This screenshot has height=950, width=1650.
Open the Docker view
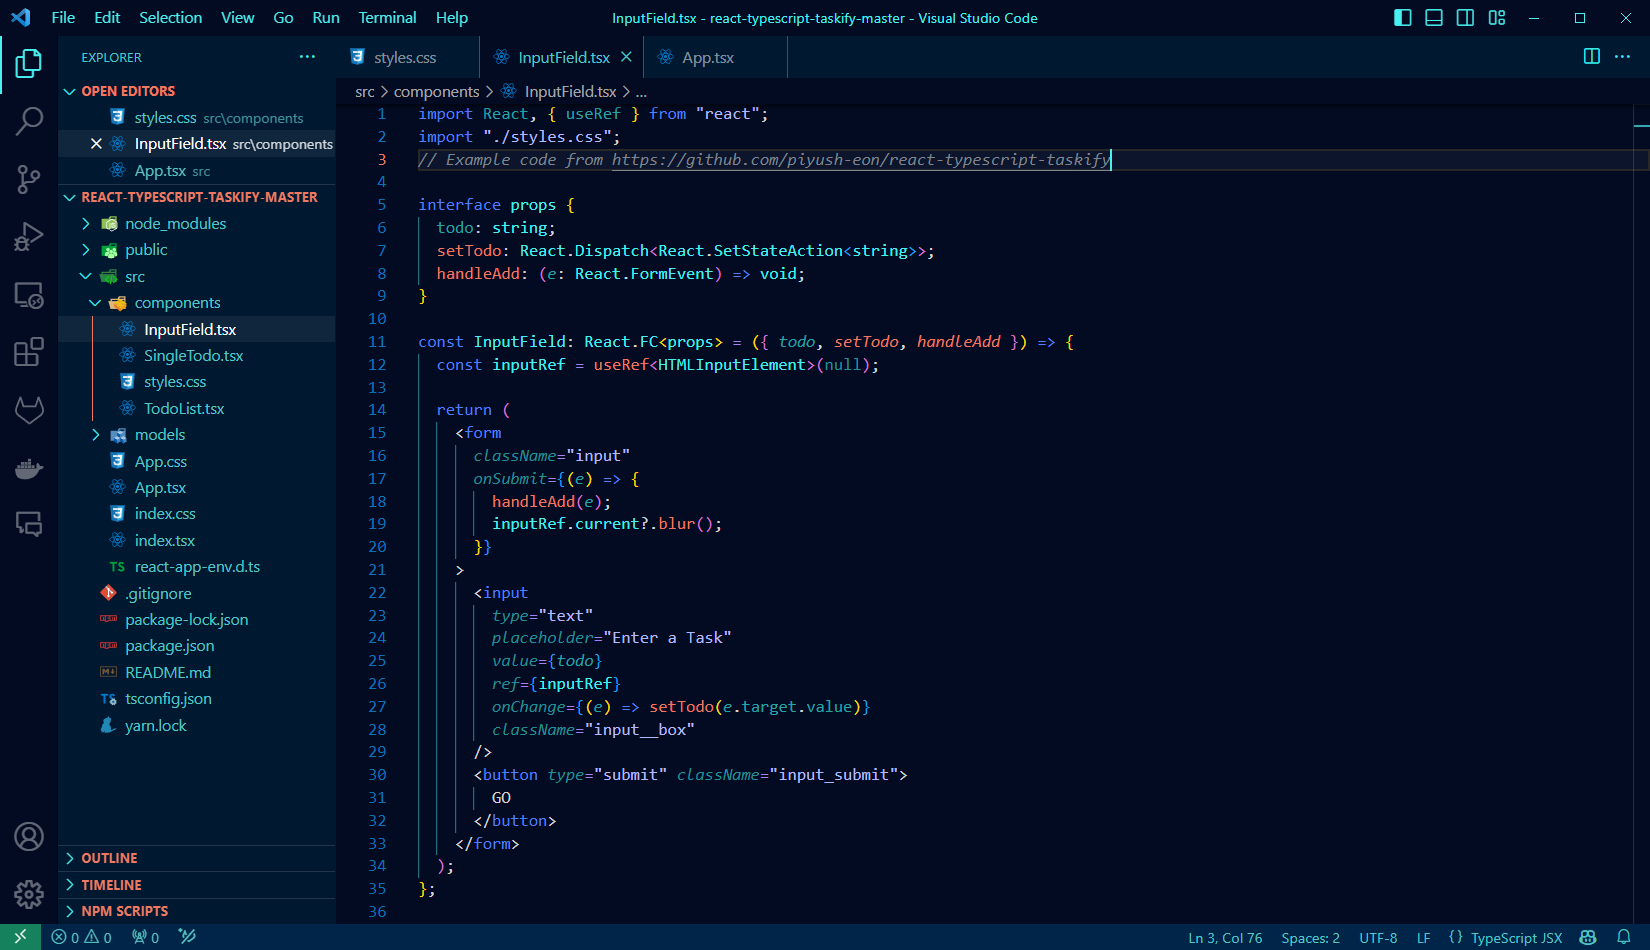29,468
